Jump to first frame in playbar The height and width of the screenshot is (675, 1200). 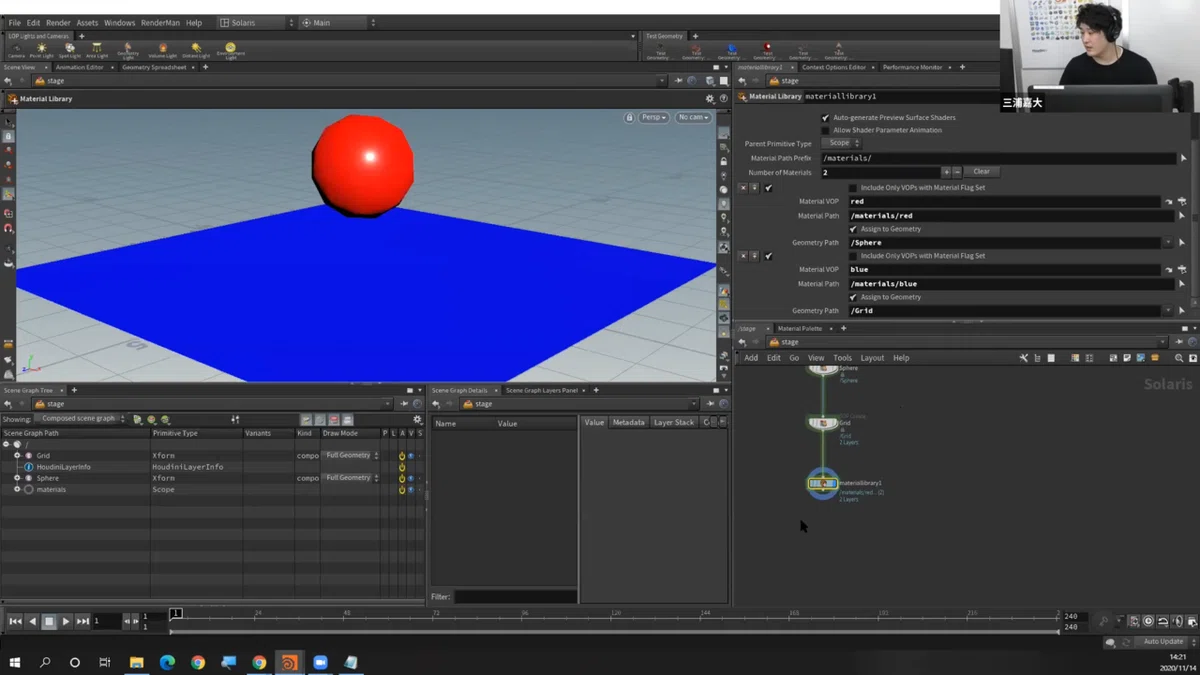tap(15, 621)
